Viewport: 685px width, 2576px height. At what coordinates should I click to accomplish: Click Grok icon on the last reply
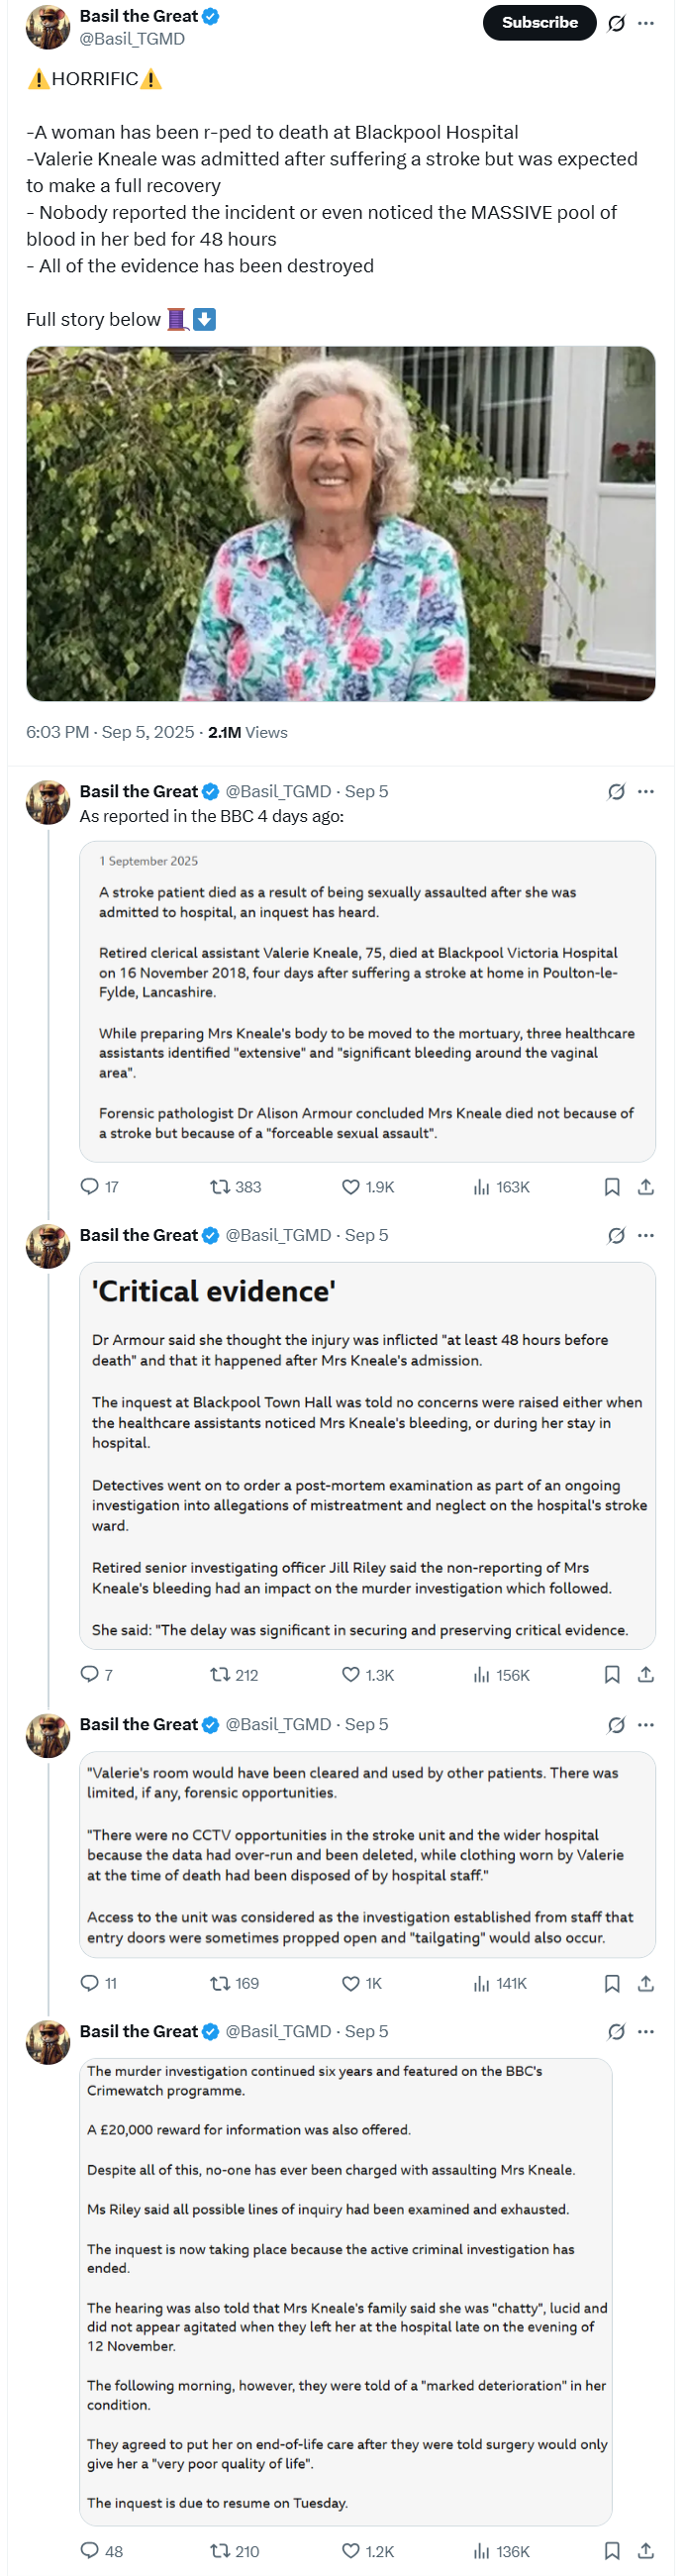[617, 2031]
